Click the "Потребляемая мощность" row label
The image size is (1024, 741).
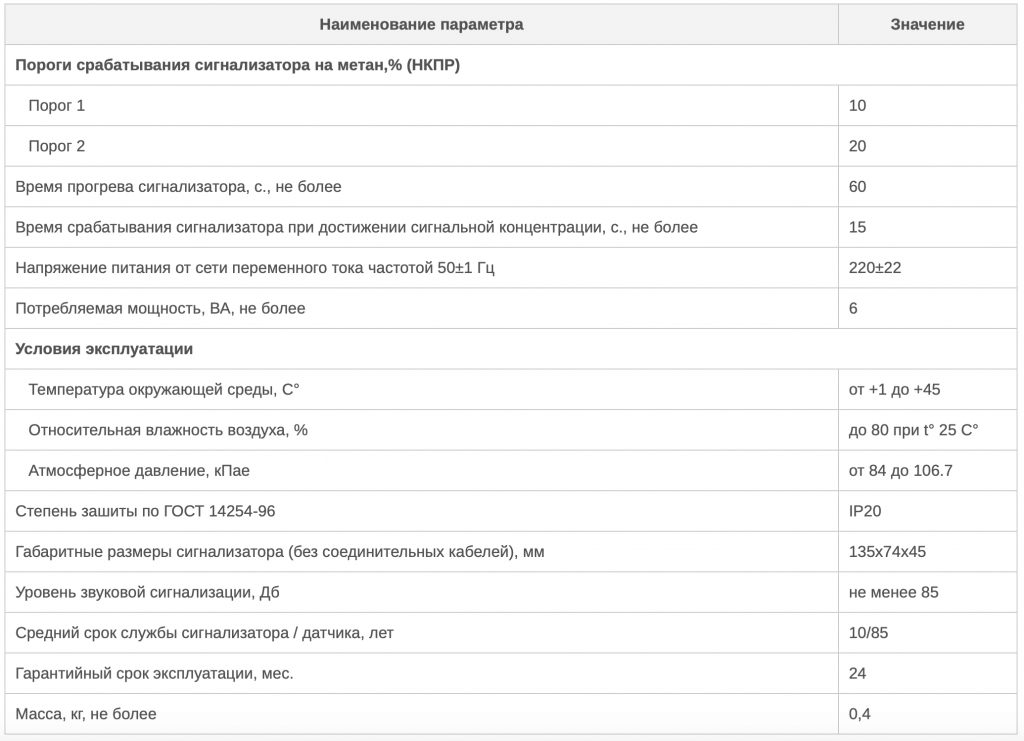(161, 308)
